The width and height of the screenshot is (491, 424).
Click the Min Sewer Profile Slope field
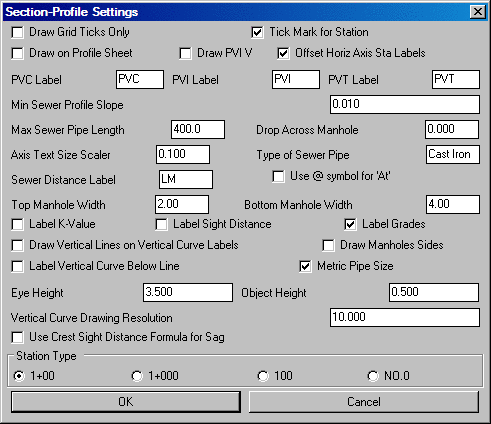click(x=405, y=104)
